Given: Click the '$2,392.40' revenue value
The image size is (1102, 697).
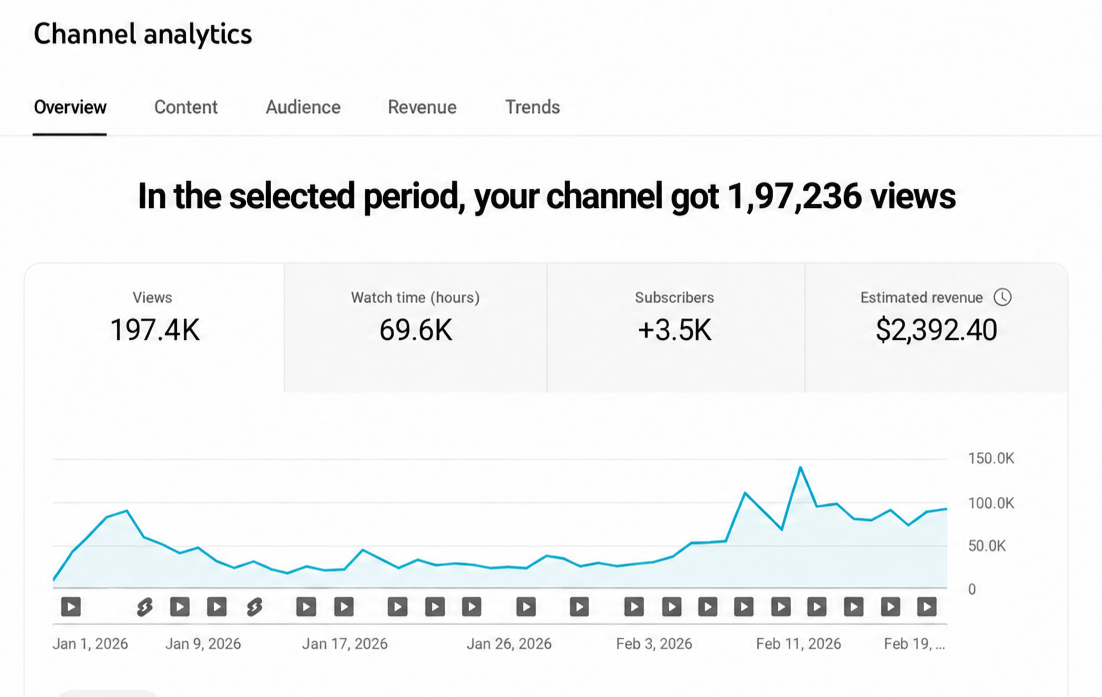Looking at the screenshot, I should (x=936, y=330).
